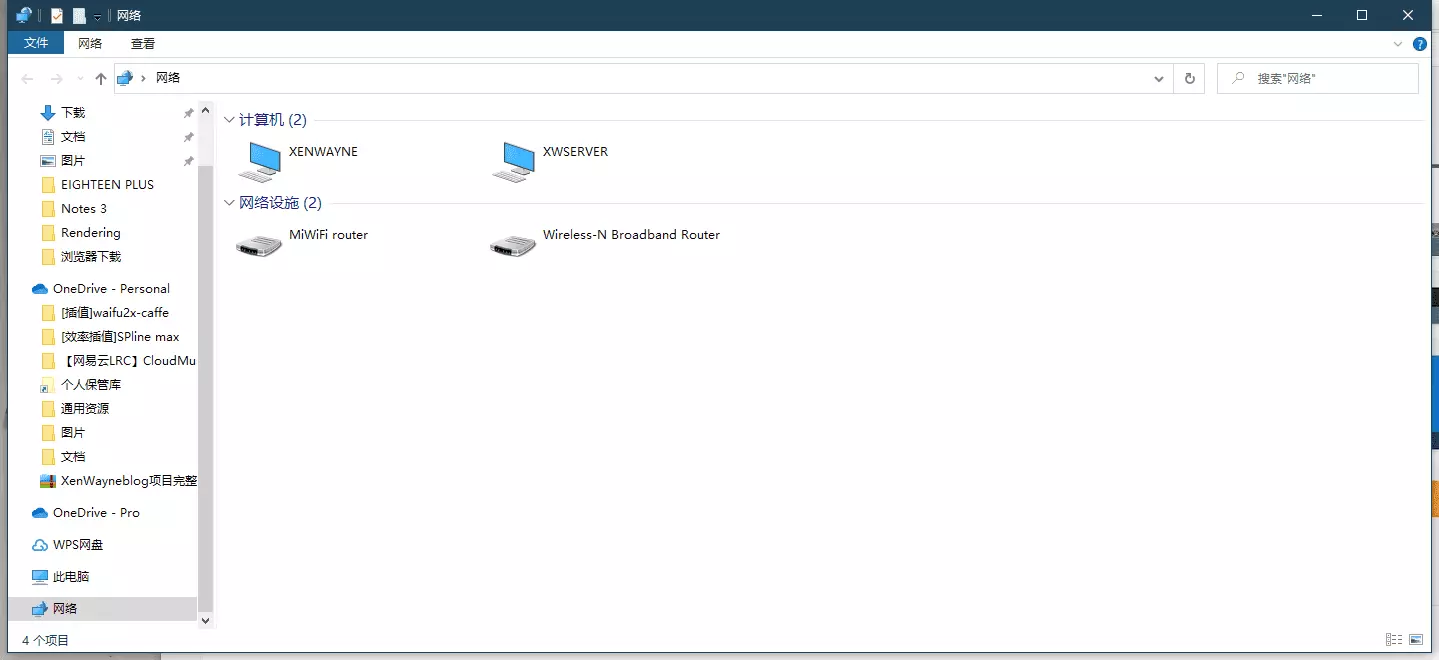This screenshot has width=1439, height=660.
Task: Open the quick access toolbar customize dropdown
Action: pyautogui.click(x=98, y=16)
